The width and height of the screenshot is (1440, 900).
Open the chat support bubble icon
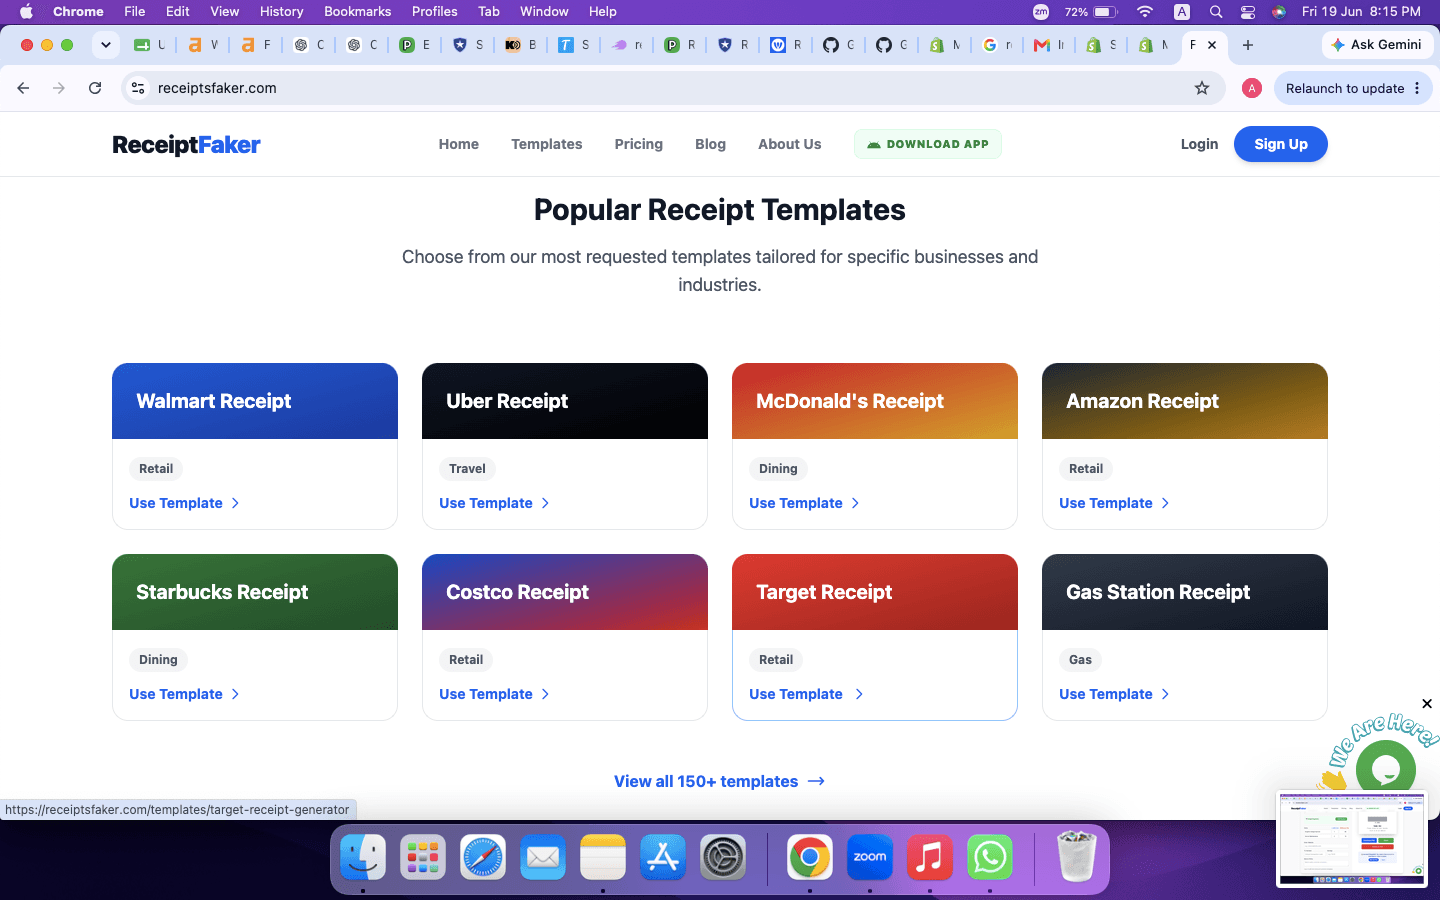coord(1386,770)
